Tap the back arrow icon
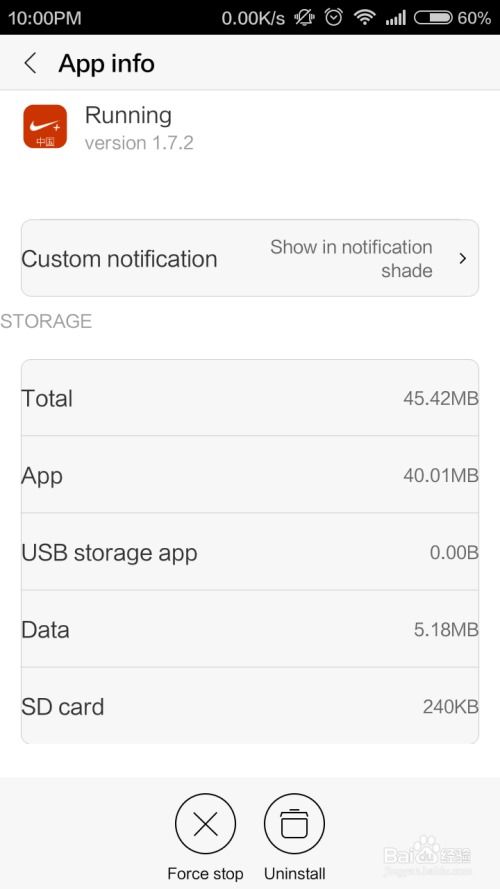 [31, 63]
